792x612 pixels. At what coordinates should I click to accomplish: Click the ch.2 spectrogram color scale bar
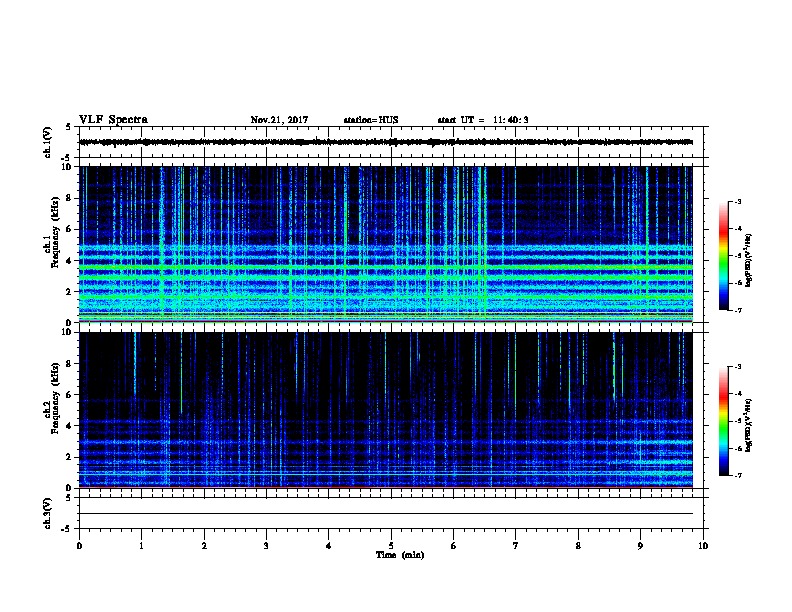(723, 421)
